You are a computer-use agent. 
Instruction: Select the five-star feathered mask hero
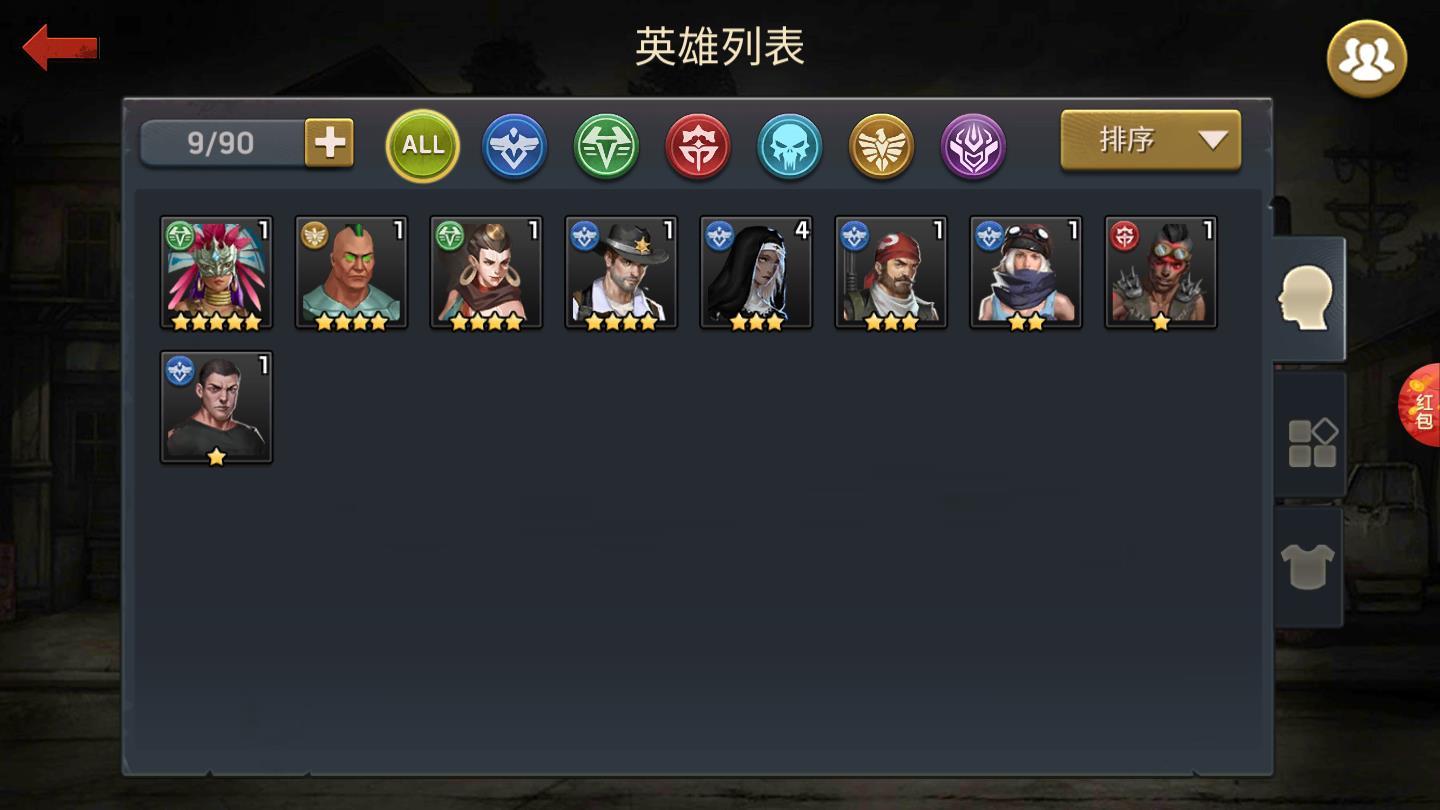(x=217, y=272)
